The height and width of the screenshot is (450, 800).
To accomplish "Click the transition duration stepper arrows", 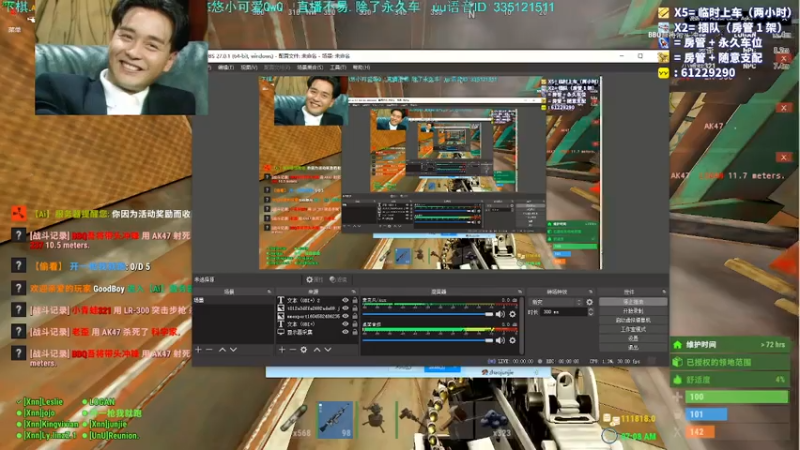I will click(x=590, y=312).
